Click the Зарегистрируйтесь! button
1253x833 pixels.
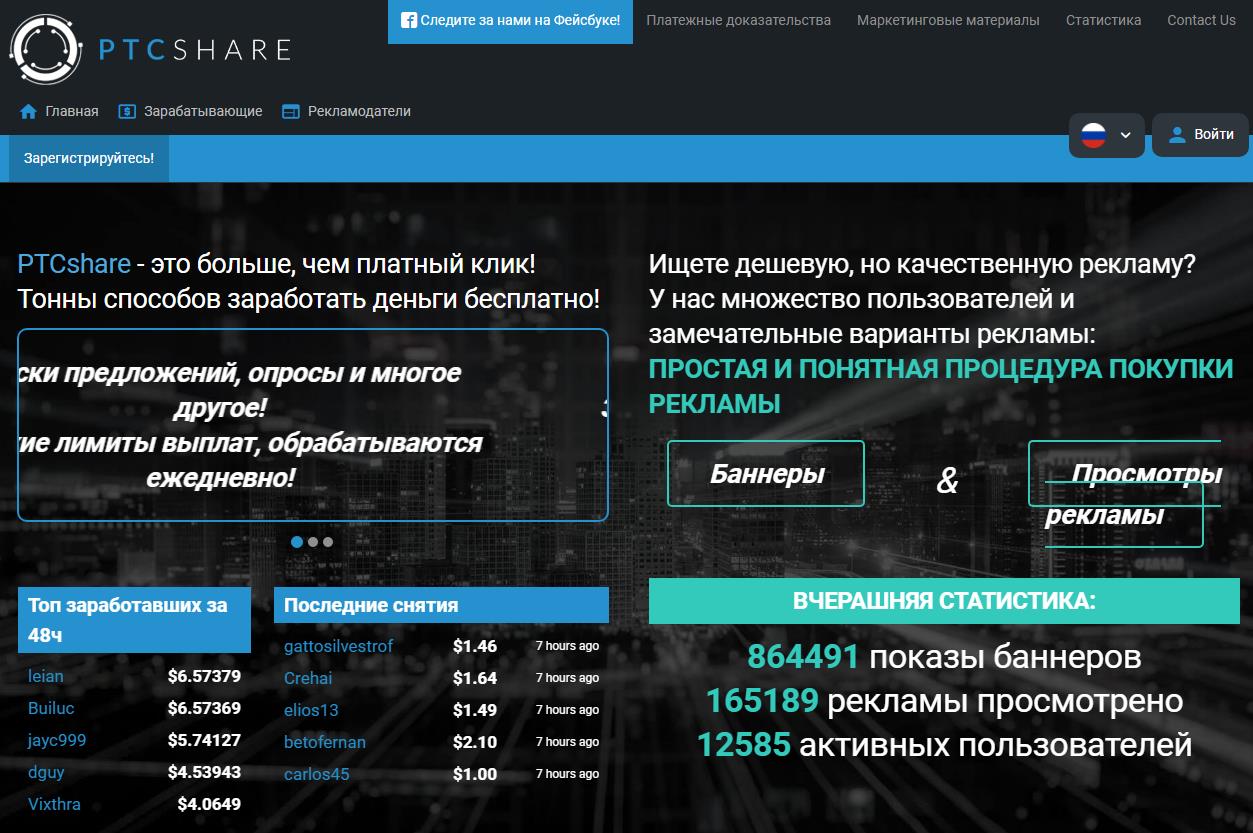point(89,158)
